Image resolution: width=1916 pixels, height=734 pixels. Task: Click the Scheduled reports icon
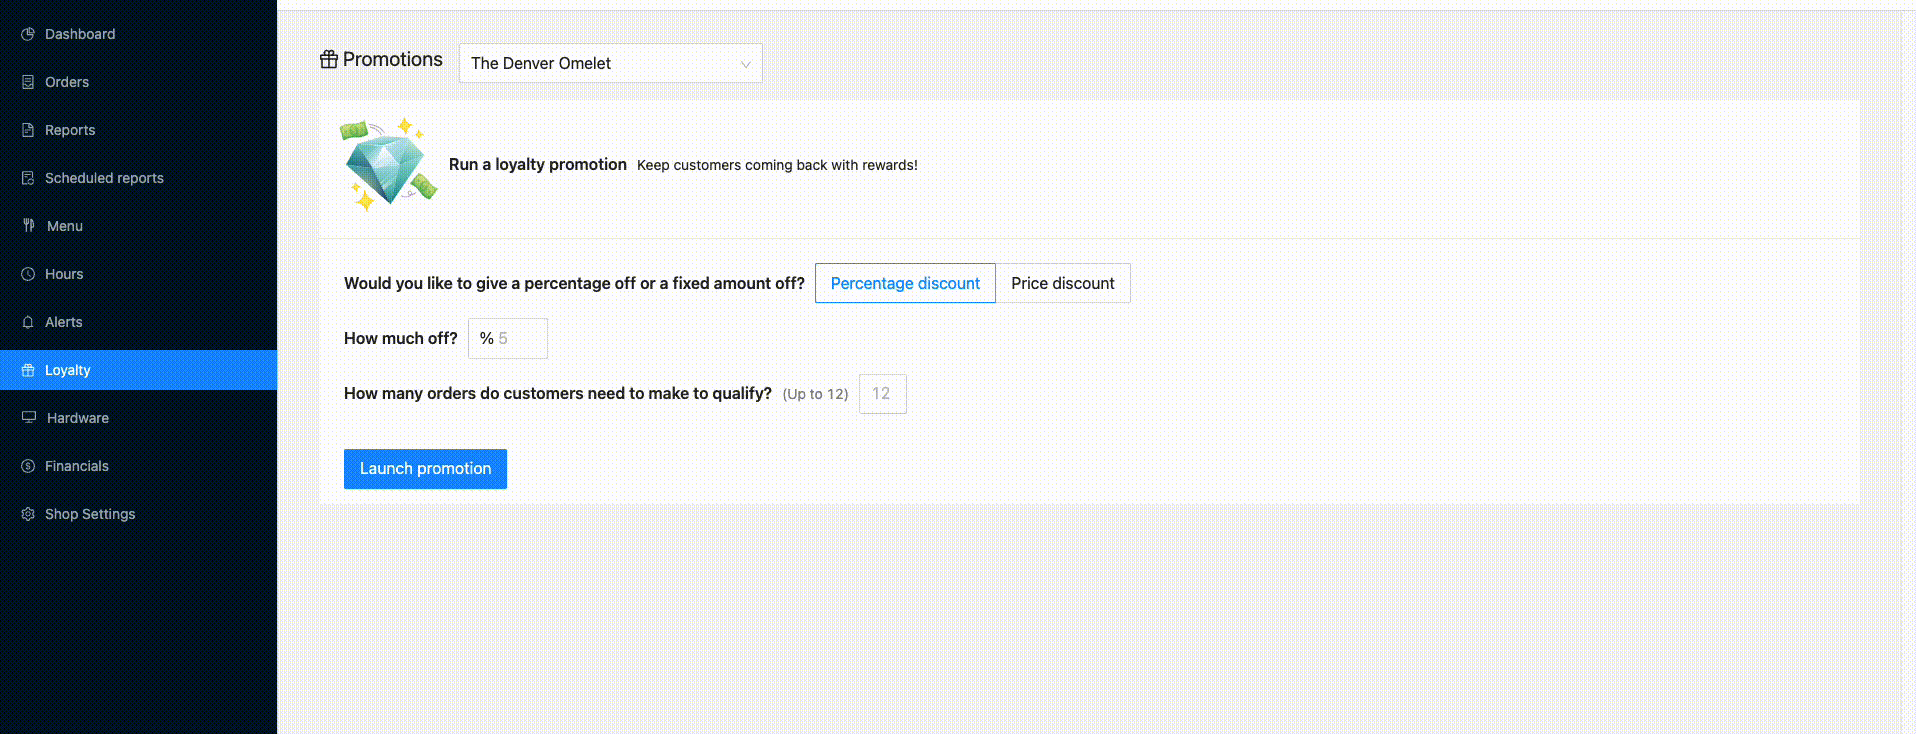point(28,178)
